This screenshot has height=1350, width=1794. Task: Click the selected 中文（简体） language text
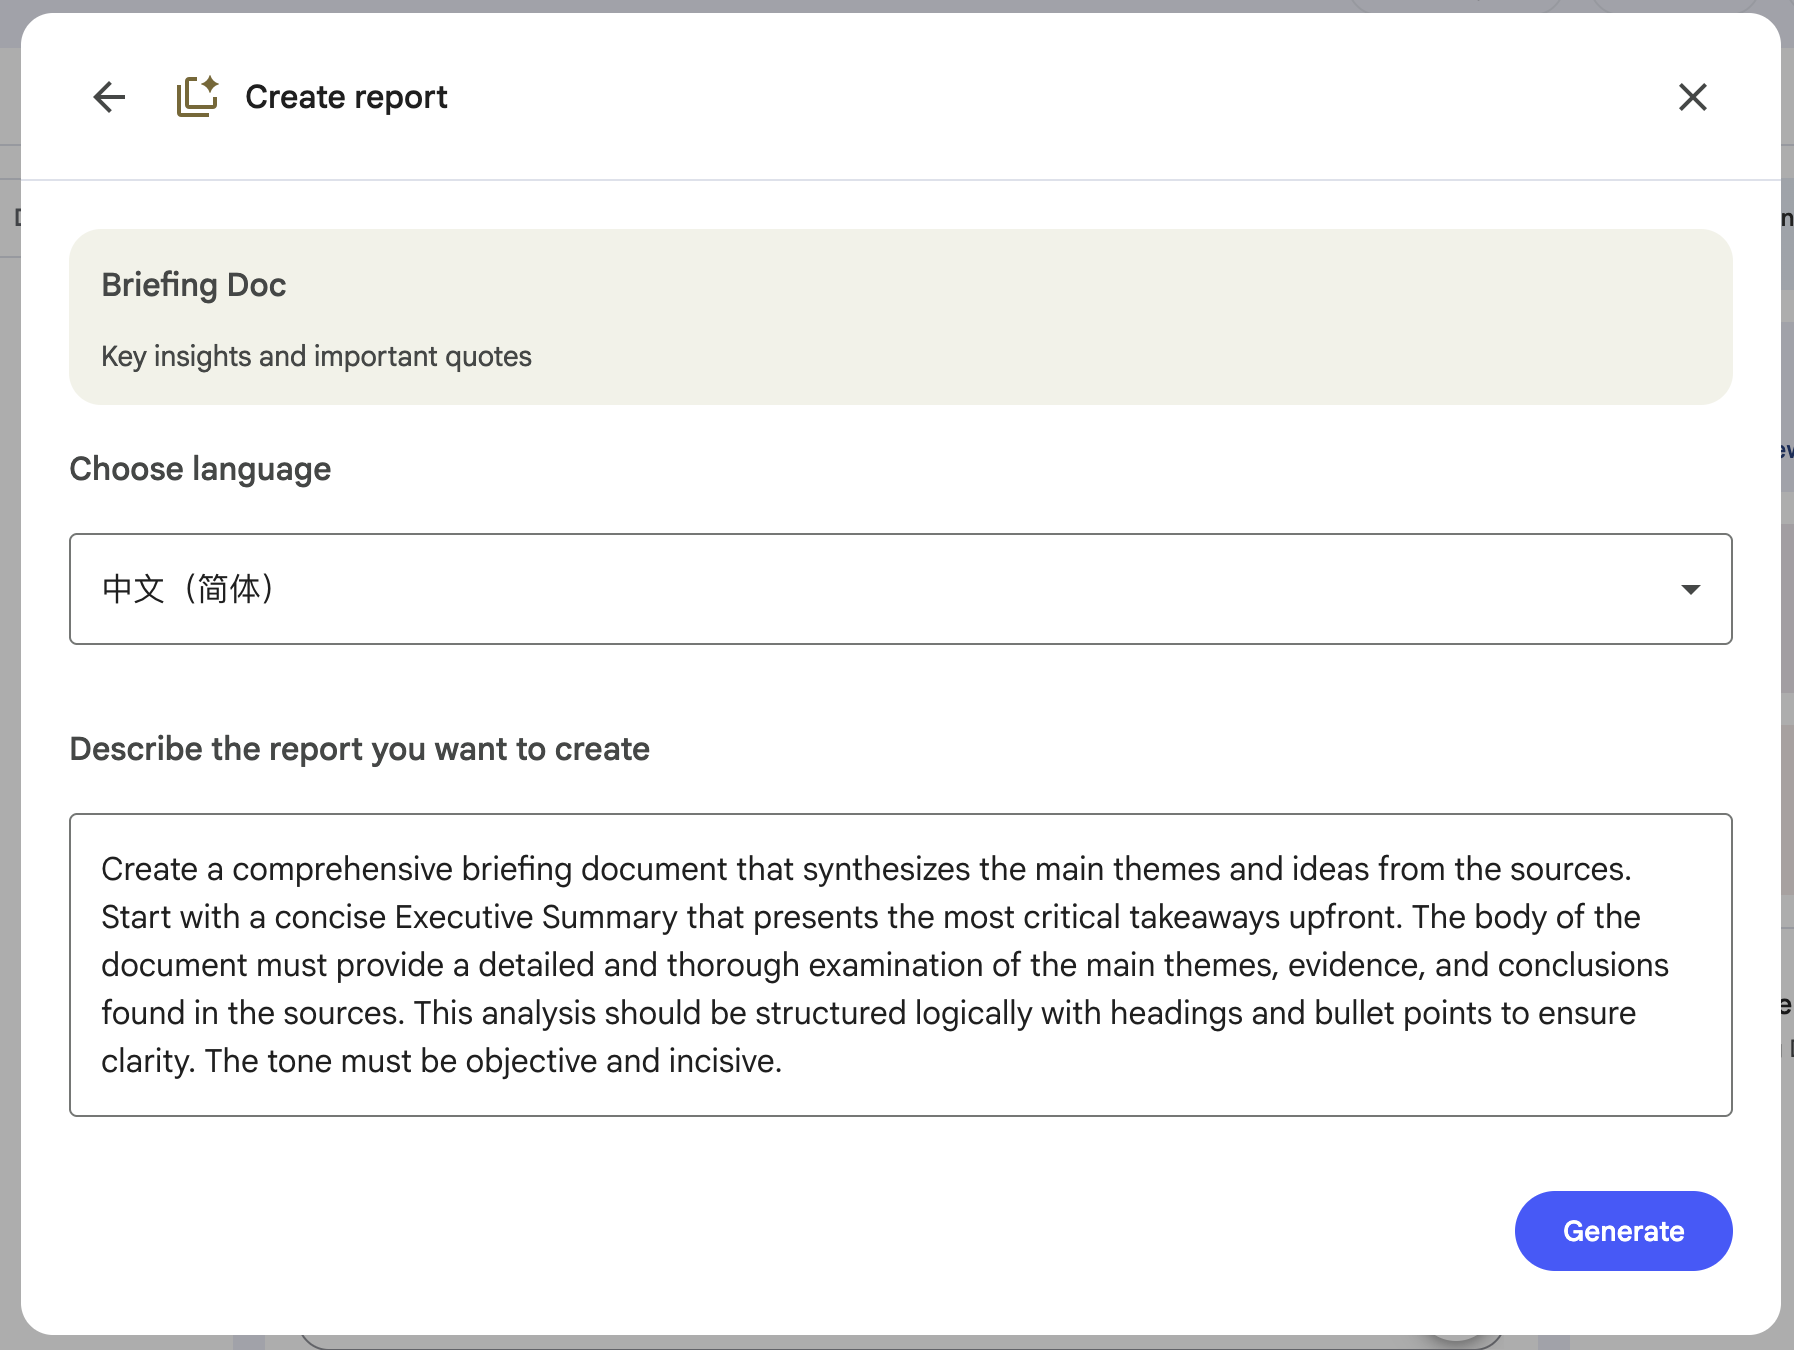(188, 589)
